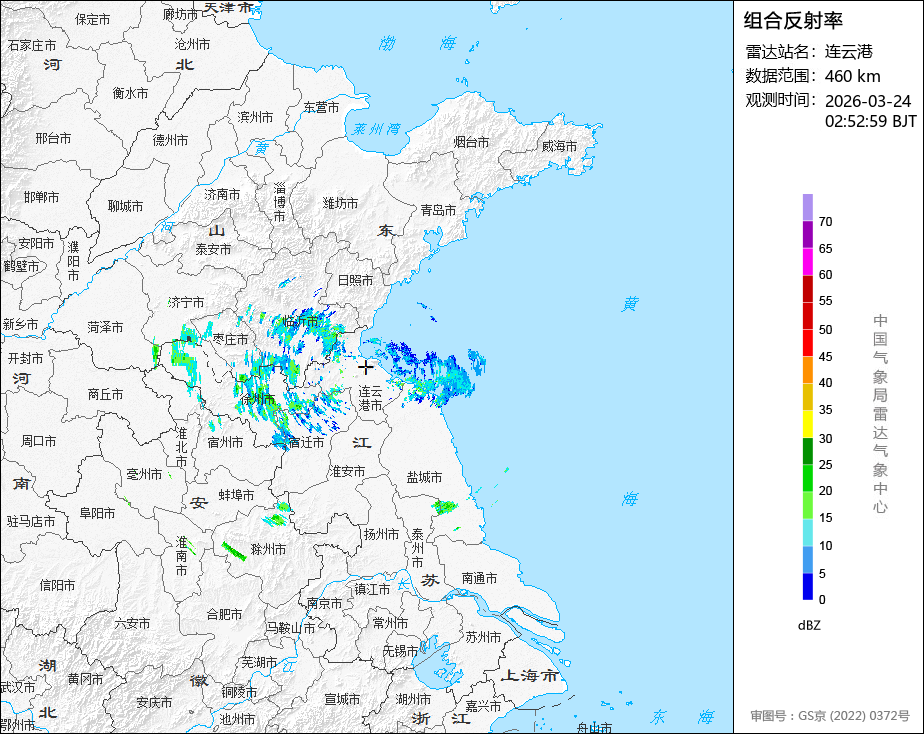Click the data range value '460 km'
Viewport: 924px width, 734px height.
[852, 77]
